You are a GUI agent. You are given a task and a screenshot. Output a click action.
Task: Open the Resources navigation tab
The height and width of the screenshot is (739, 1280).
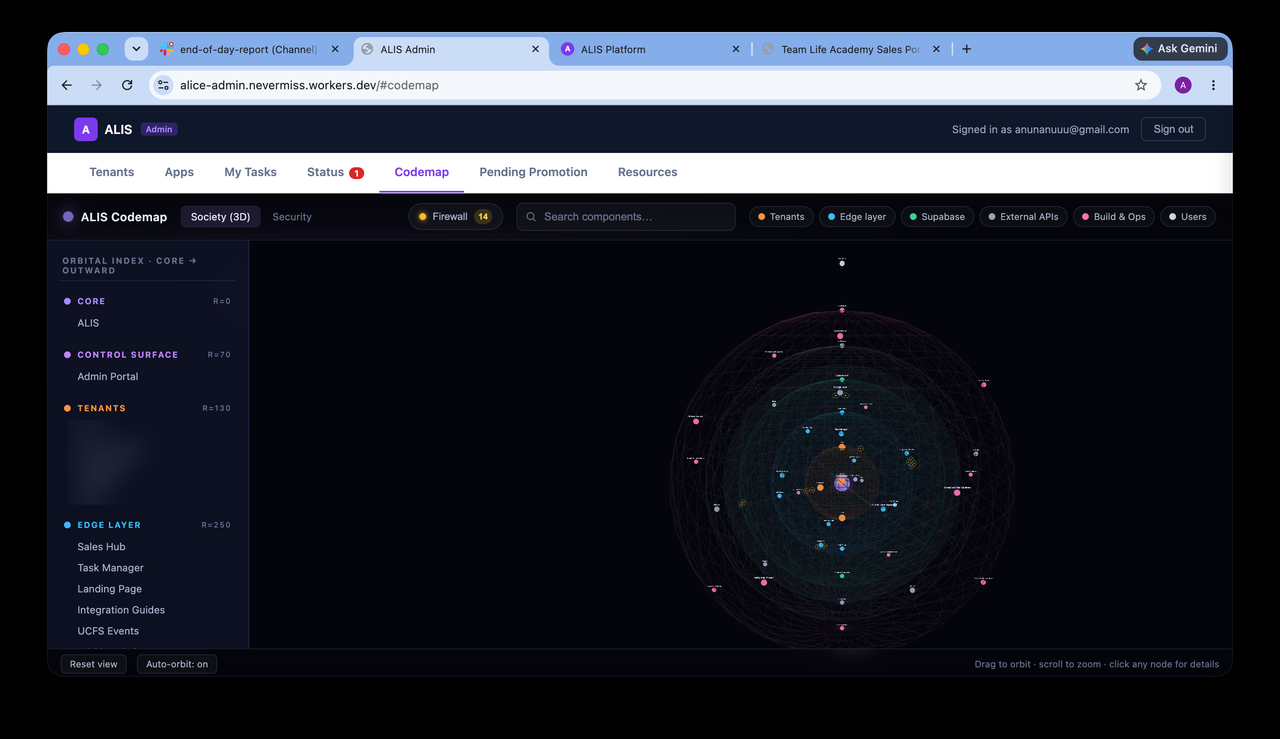pyautogui.click(x=647, y=172)
